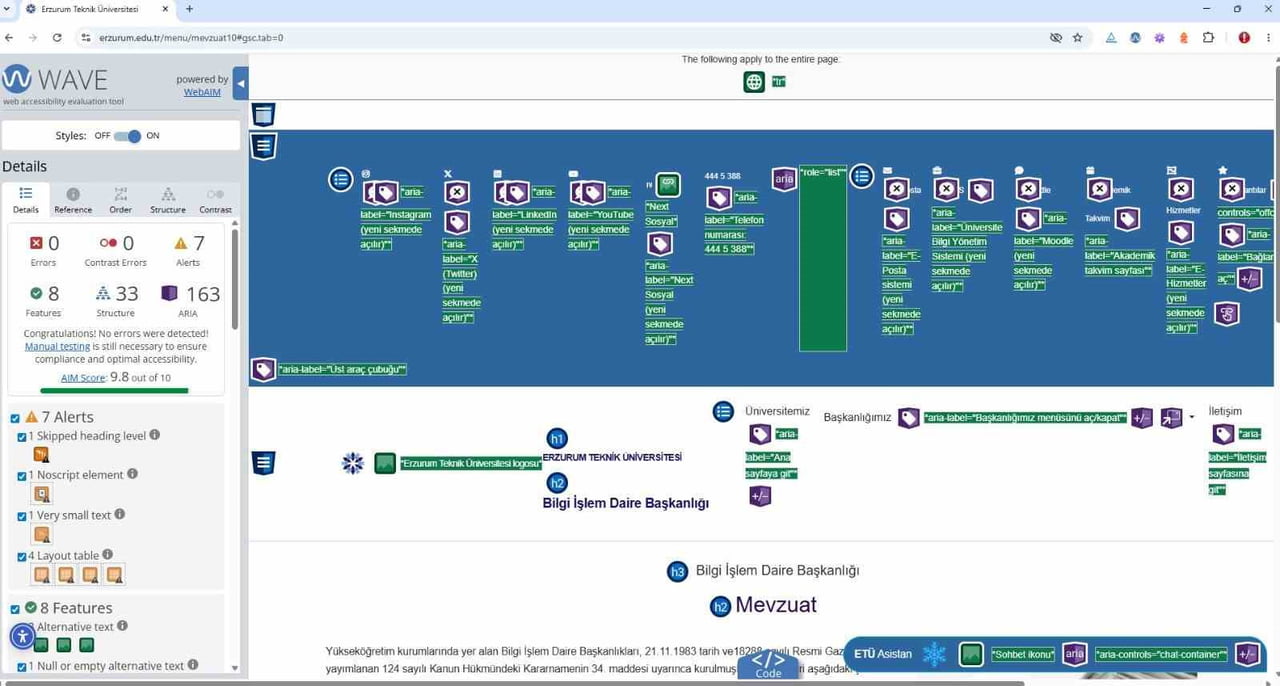Toggle the Styles OFF/ON switch
The image size is (1280, 686).
pyautogui.click(x=128, y=136)
